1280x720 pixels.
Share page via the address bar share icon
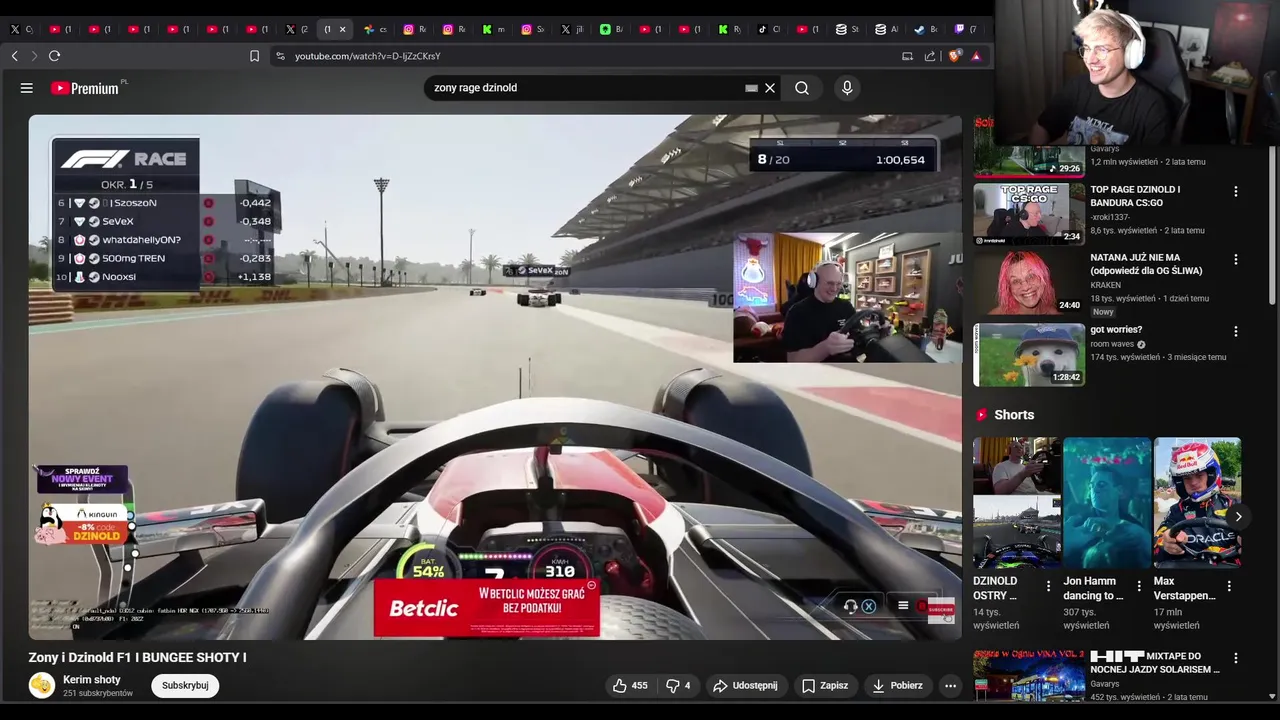pyautogui.click(x=931, y=56)
